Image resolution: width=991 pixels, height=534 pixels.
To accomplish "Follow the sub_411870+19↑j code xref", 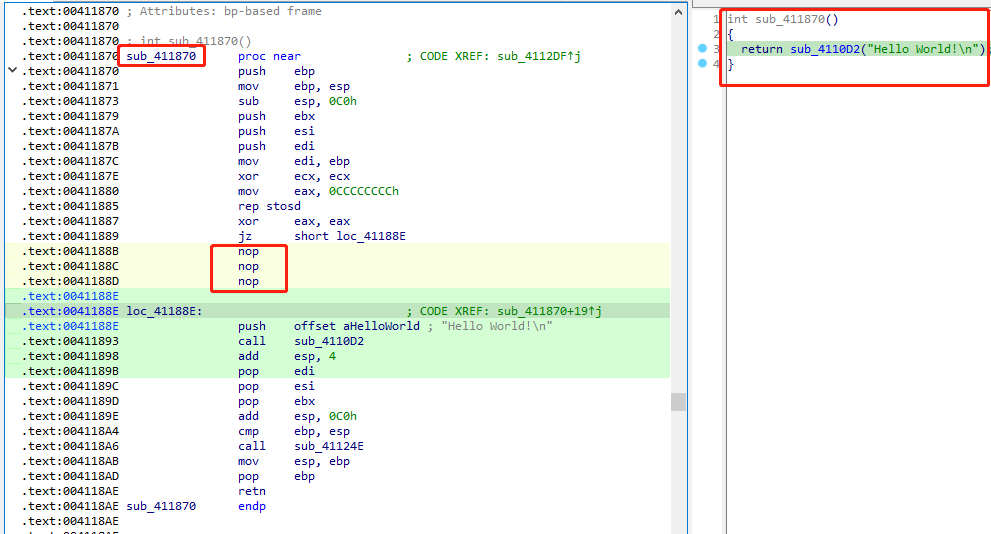I will pyautogui.click(x=549, y=311).
